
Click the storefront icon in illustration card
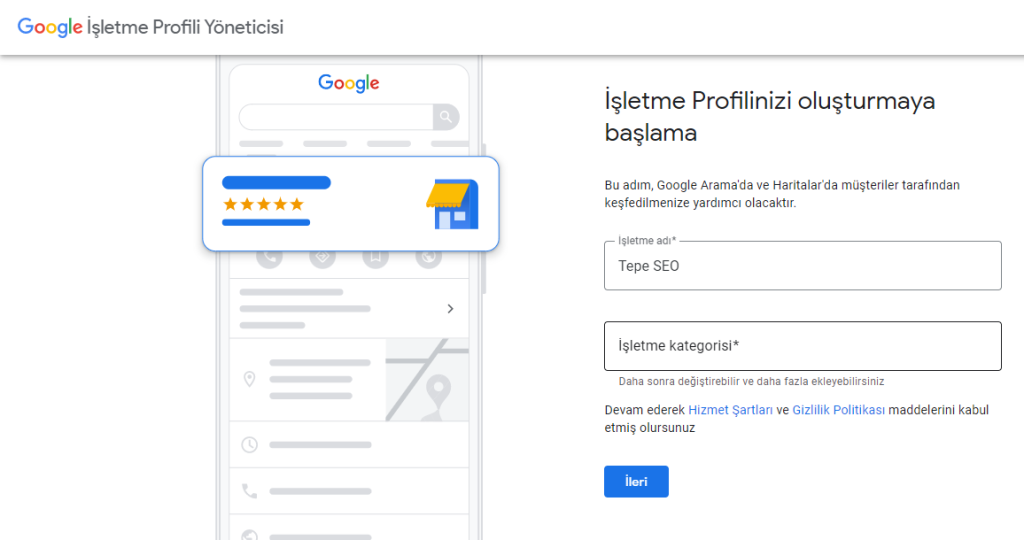453,204
